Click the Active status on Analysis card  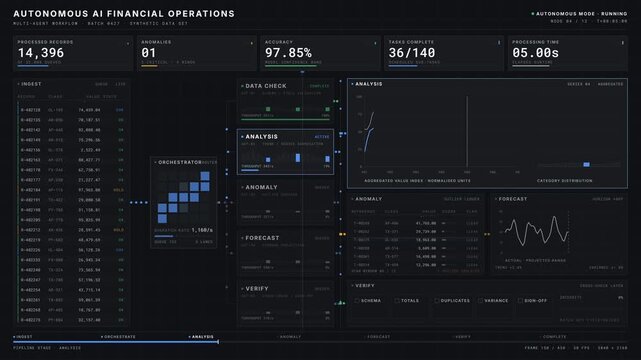(322, 137)
